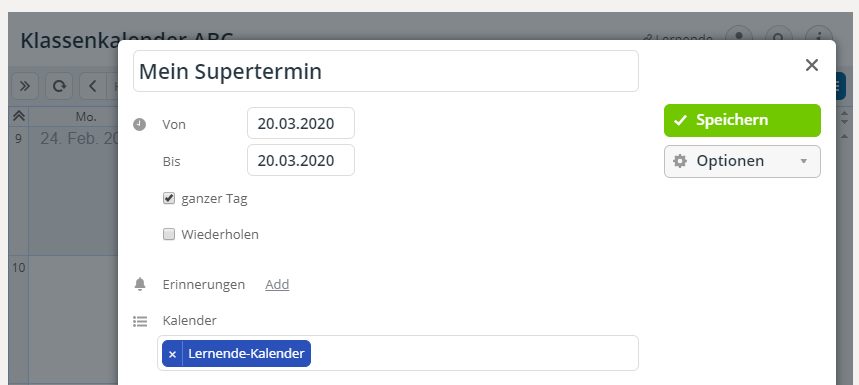
Task: Click the dropdown arrow on the Optionen button
Action: (804, 162)
